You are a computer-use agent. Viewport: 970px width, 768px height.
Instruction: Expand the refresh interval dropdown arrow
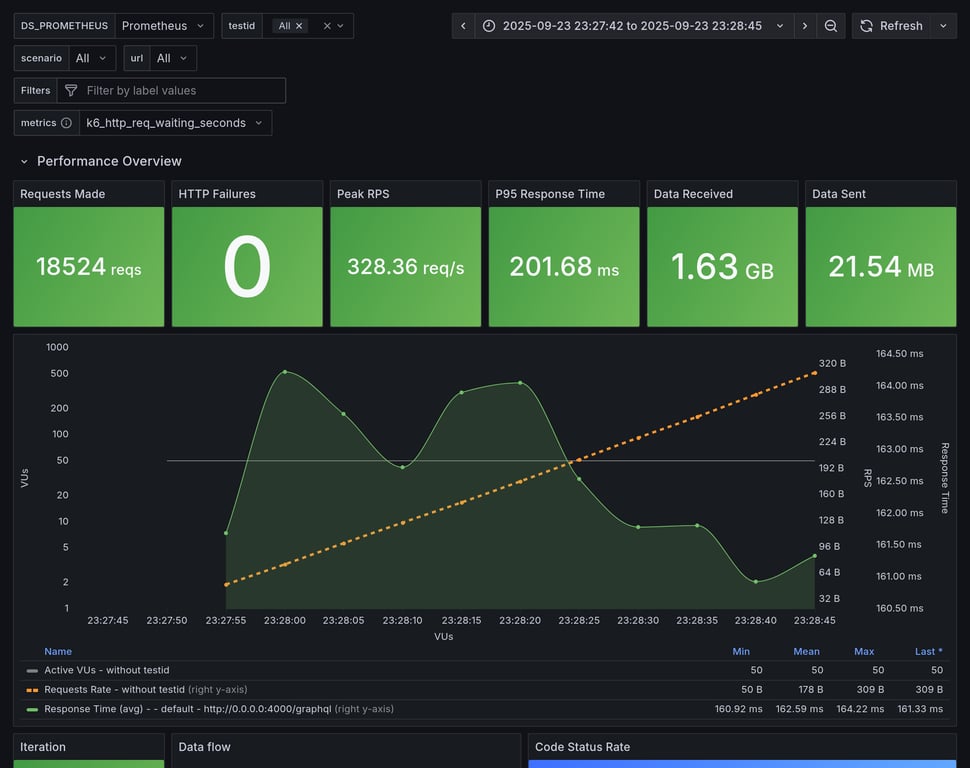(942, 26)
